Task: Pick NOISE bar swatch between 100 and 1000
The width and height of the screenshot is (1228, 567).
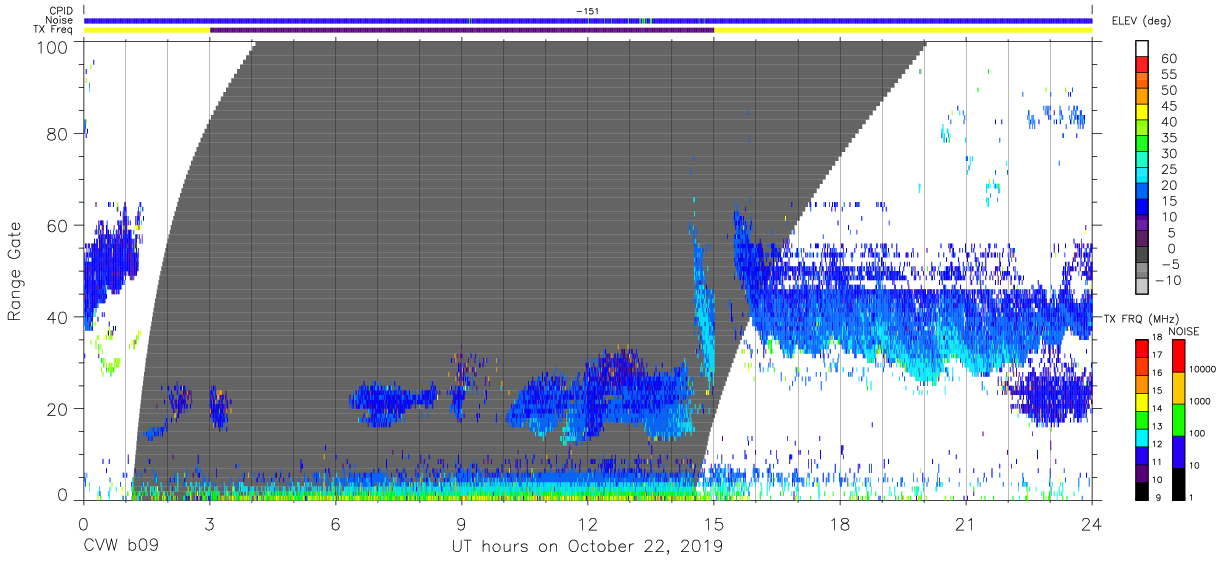Action: pos(1178,419)
